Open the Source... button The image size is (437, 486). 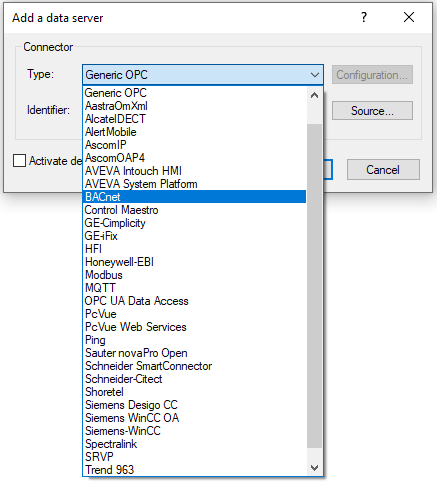[x=372, y=111]
